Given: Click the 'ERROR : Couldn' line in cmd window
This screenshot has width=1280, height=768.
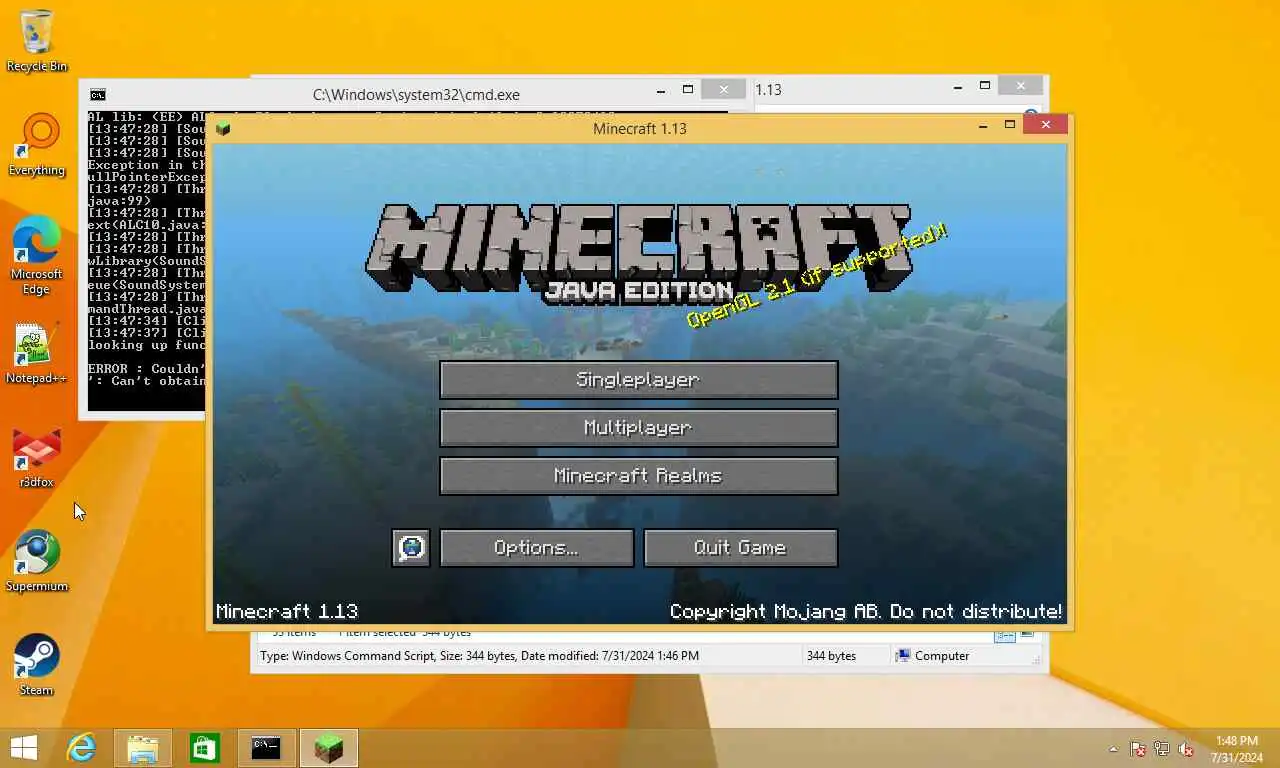Looking at the screenshot, I should point(147,369).
